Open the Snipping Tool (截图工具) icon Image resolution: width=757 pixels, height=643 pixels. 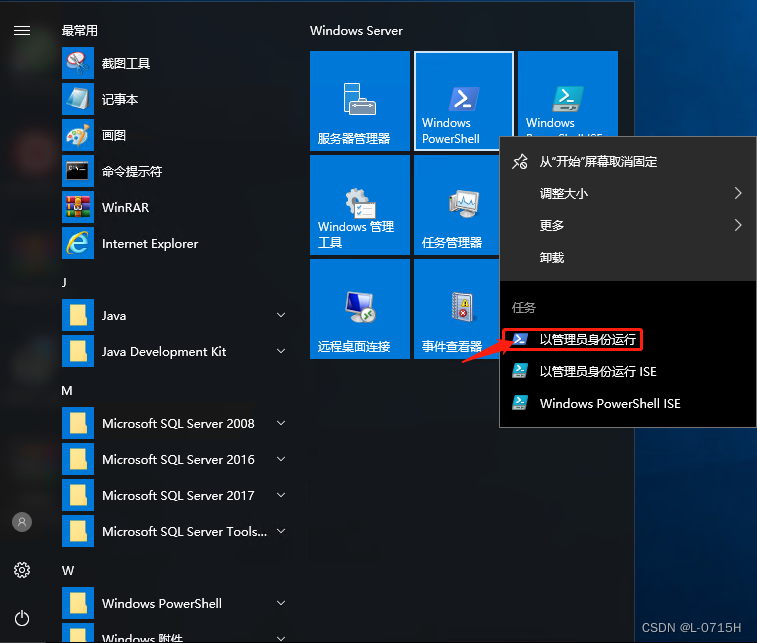(x=78, y=63)
